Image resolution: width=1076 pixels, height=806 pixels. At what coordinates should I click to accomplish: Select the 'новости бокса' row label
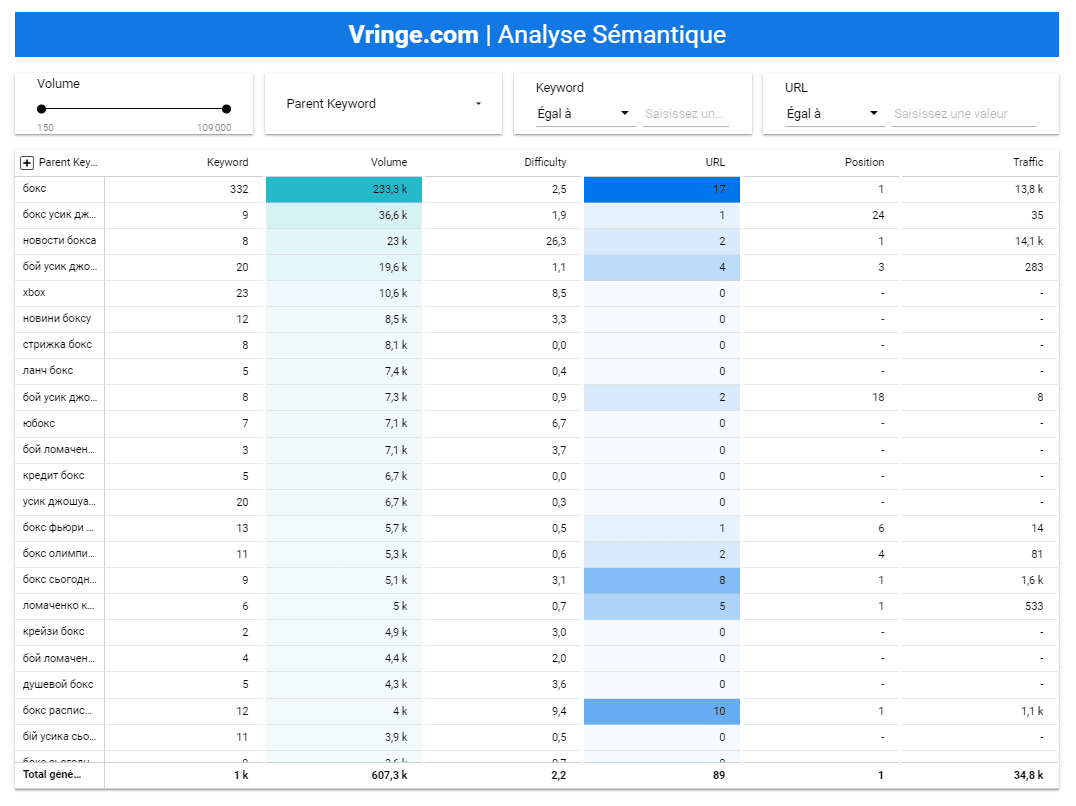click(x=59, y=241)
